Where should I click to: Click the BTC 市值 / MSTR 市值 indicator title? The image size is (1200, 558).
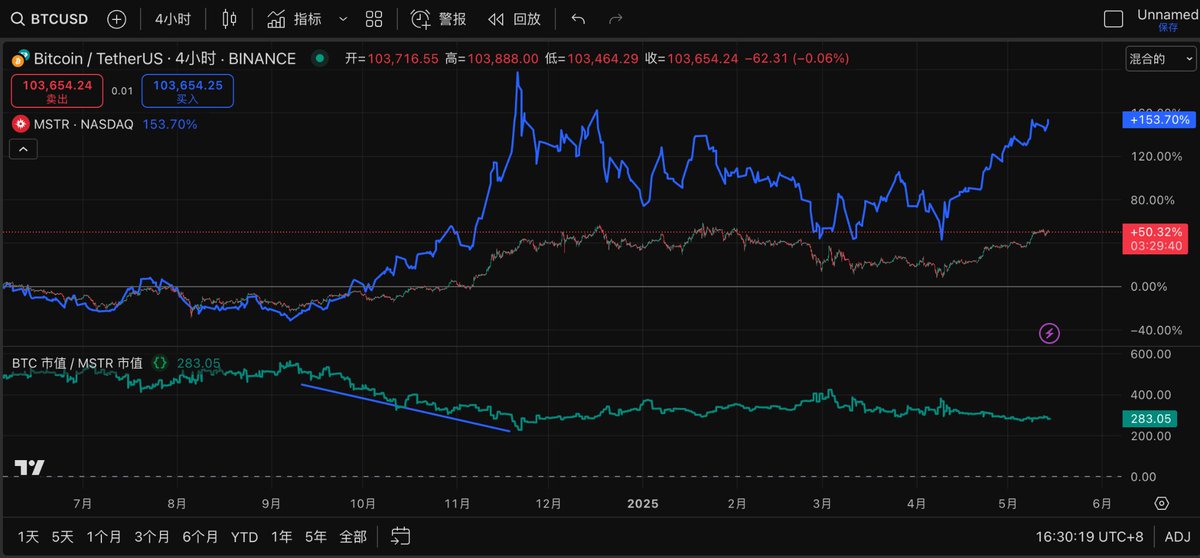coord(77,362)
